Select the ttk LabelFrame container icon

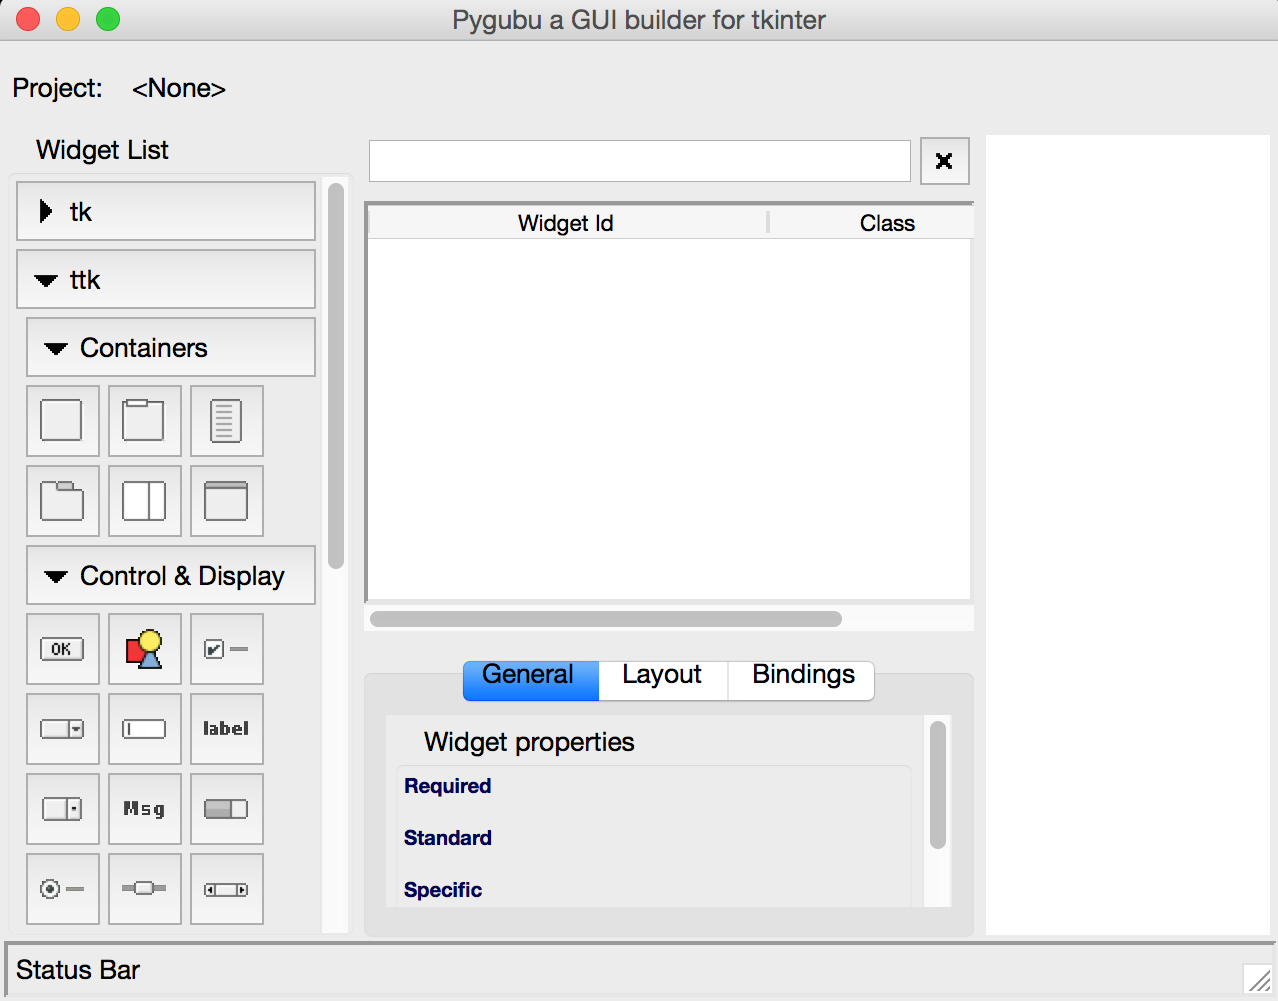pos(144,421)
